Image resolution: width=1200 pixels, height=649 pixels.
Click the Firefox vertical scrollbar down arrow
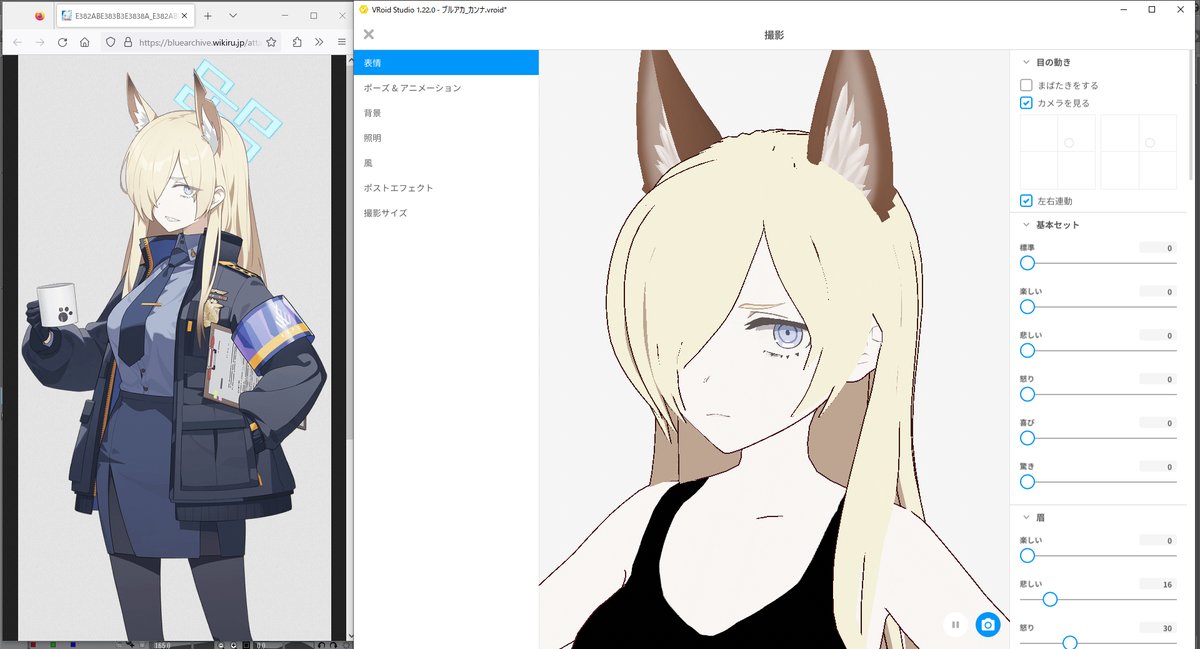(x=350, y=635)
